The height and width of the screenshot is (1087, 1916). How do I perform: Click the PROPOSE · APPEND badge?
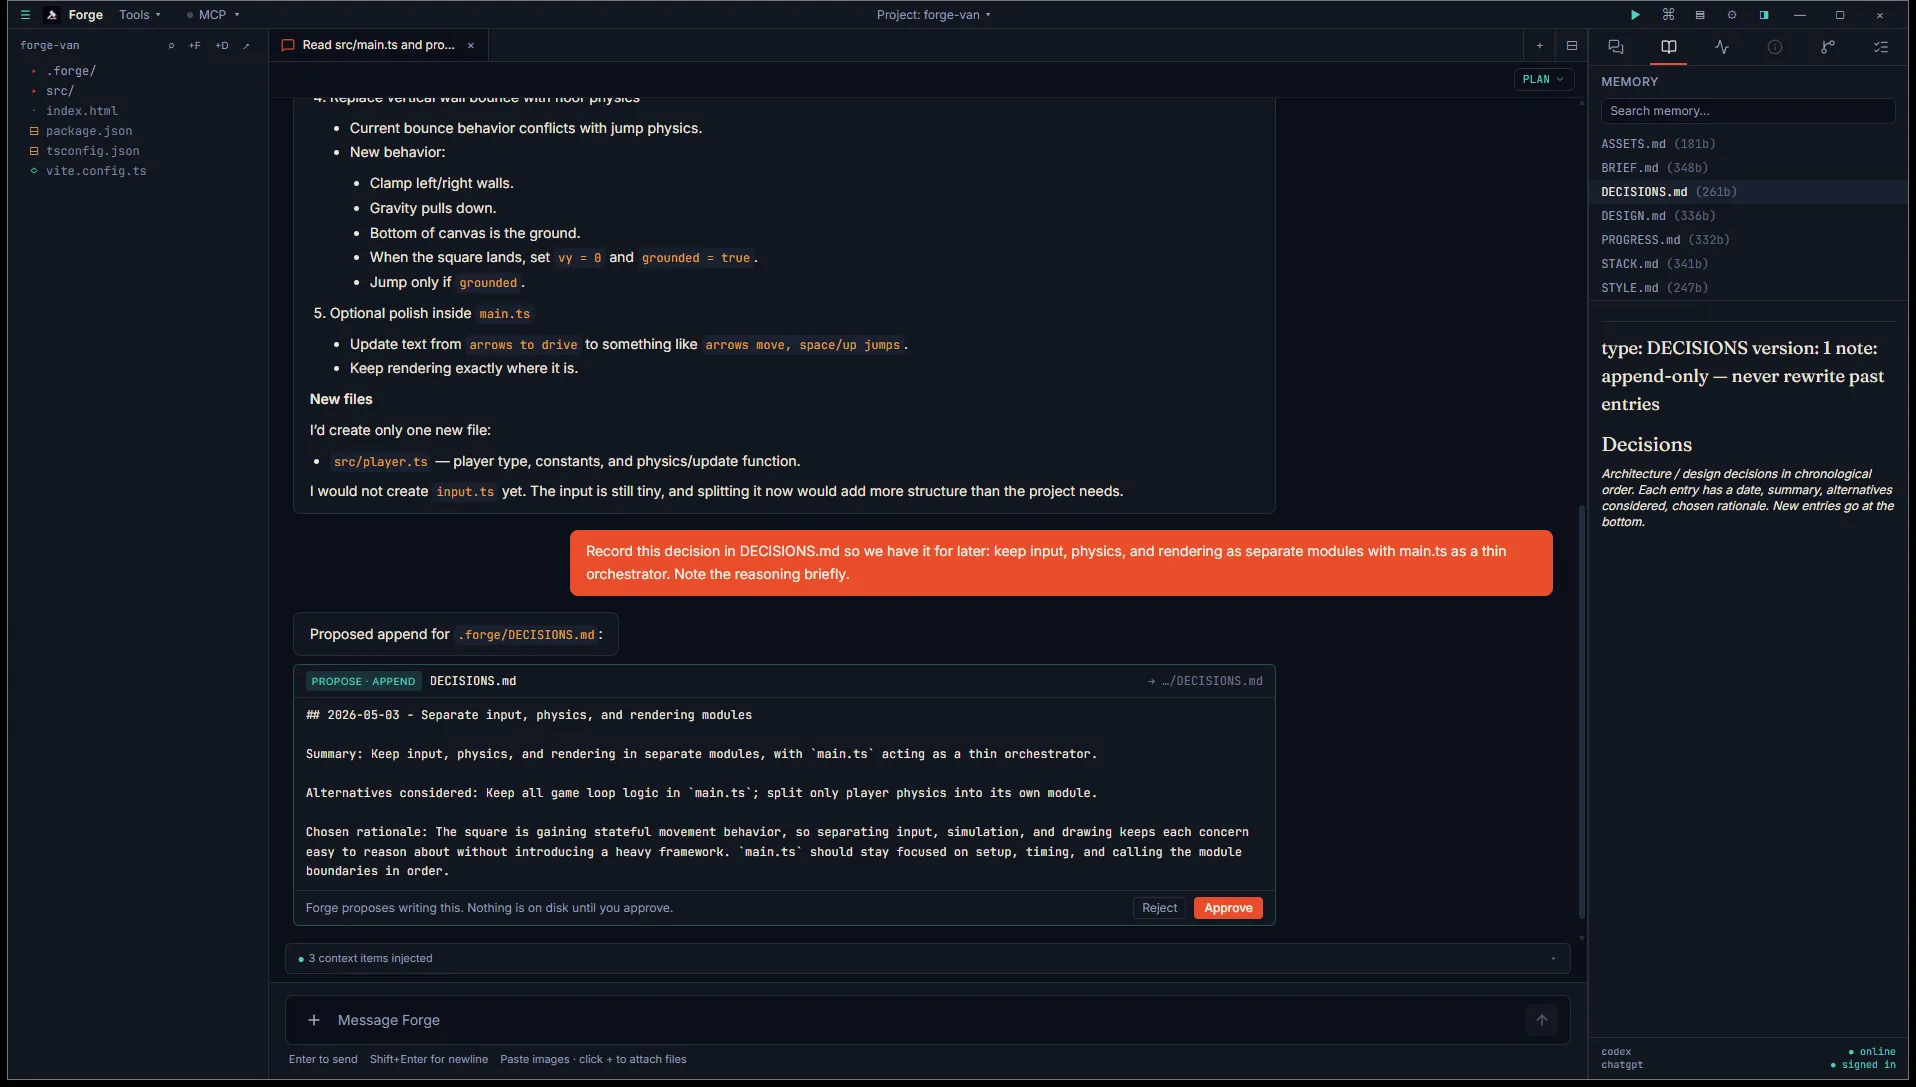click(363, 681)
